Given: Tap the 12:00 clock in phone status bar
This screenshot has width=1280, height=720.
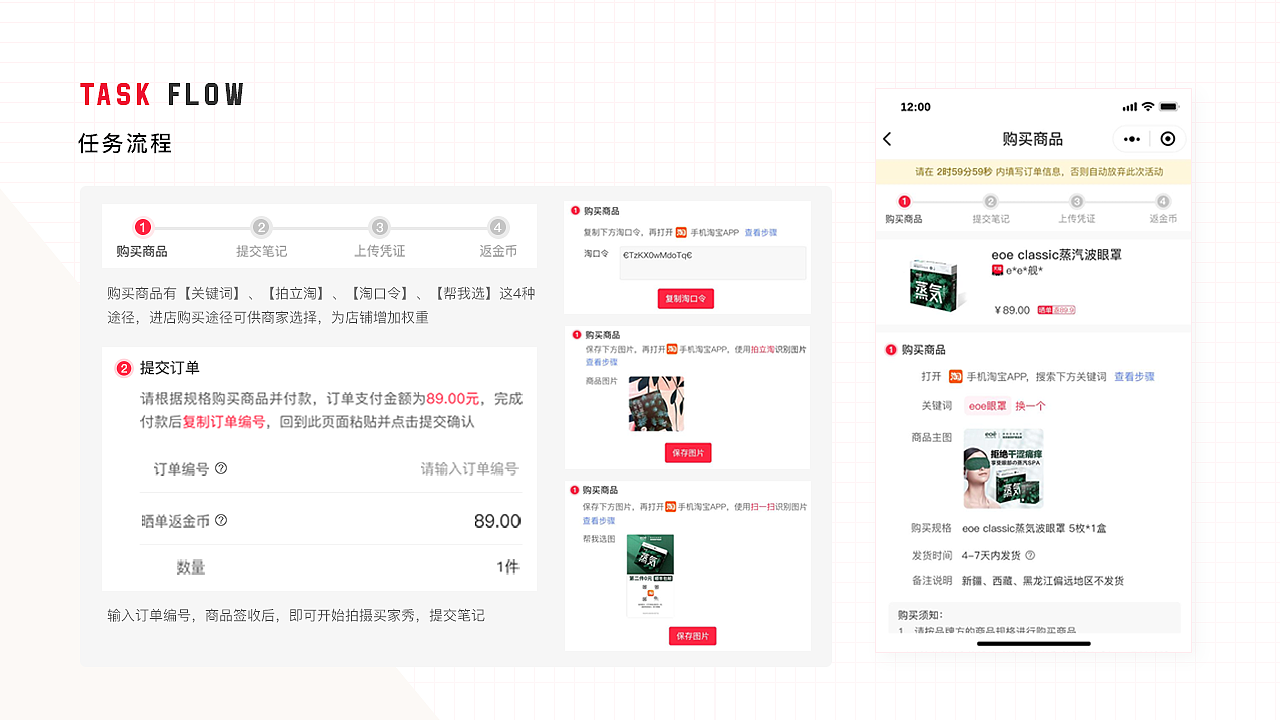Looking at the screenshot, I should tap(915, 107).
